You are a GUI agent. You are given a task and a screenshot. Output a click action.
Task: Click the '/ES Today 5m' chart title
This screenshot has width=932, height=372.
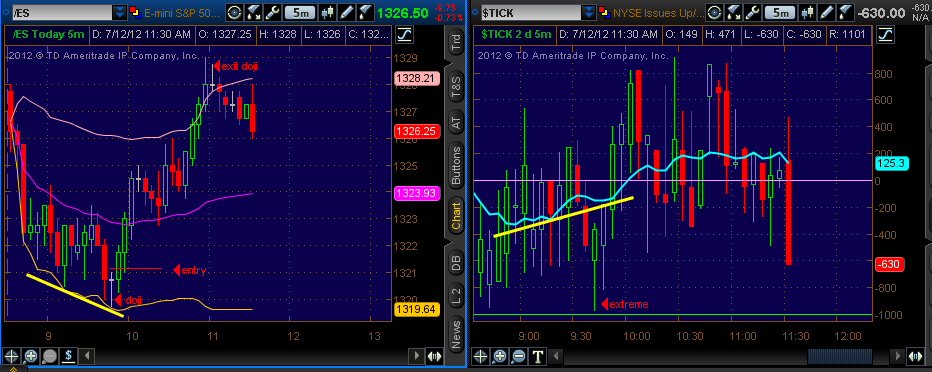tap(48, 34)
